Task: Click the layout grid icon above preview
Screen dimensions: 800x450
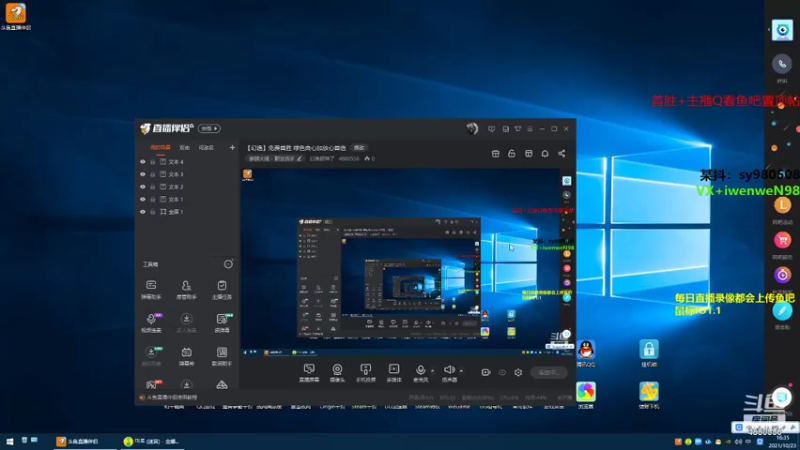Action: click(x=529, y=154)
